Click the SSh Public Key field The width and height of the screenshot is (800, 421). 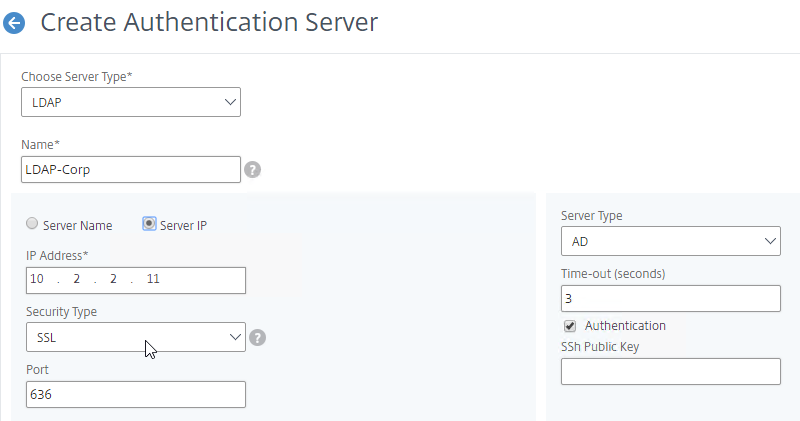670,372
